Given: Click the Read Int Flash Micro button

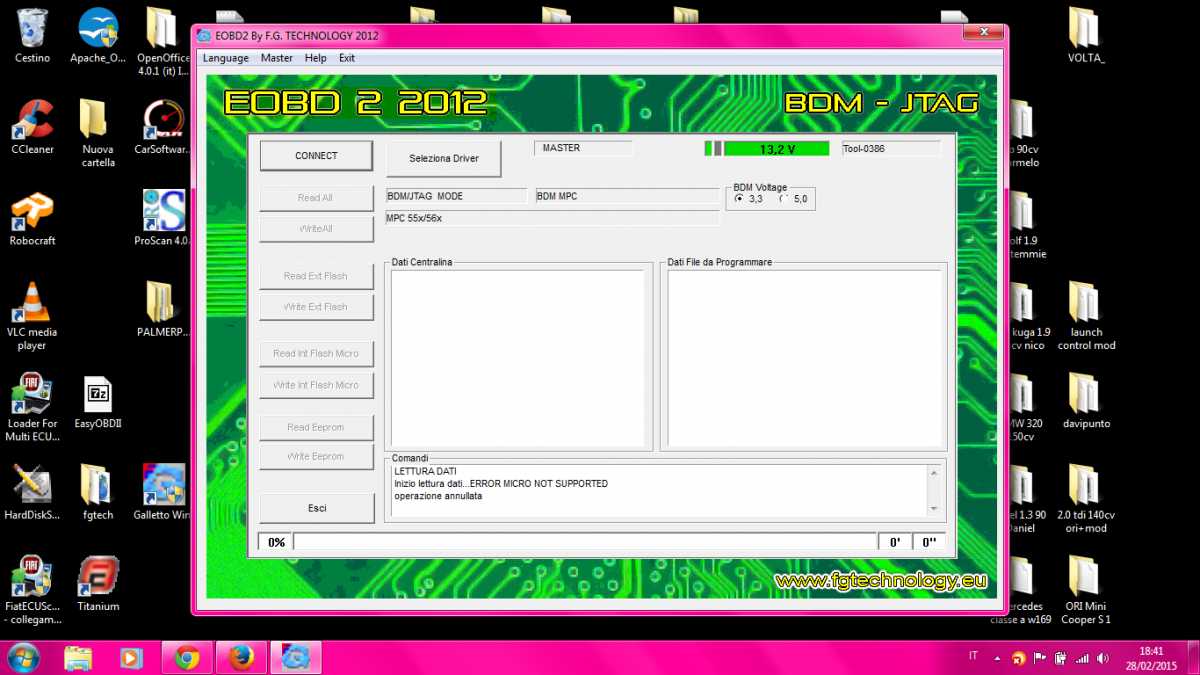Looking at the screenshot, I should point(316,353).
